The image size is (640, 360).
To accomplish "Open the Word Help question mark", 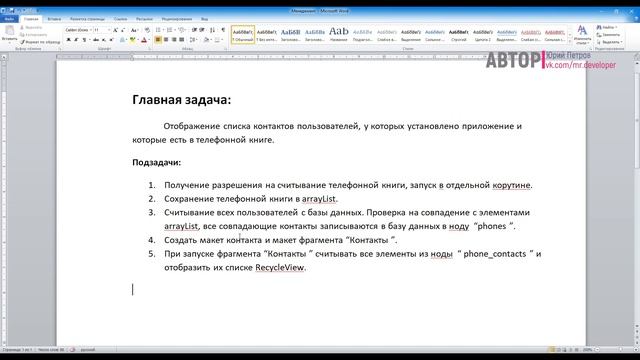I will [636, 19].
